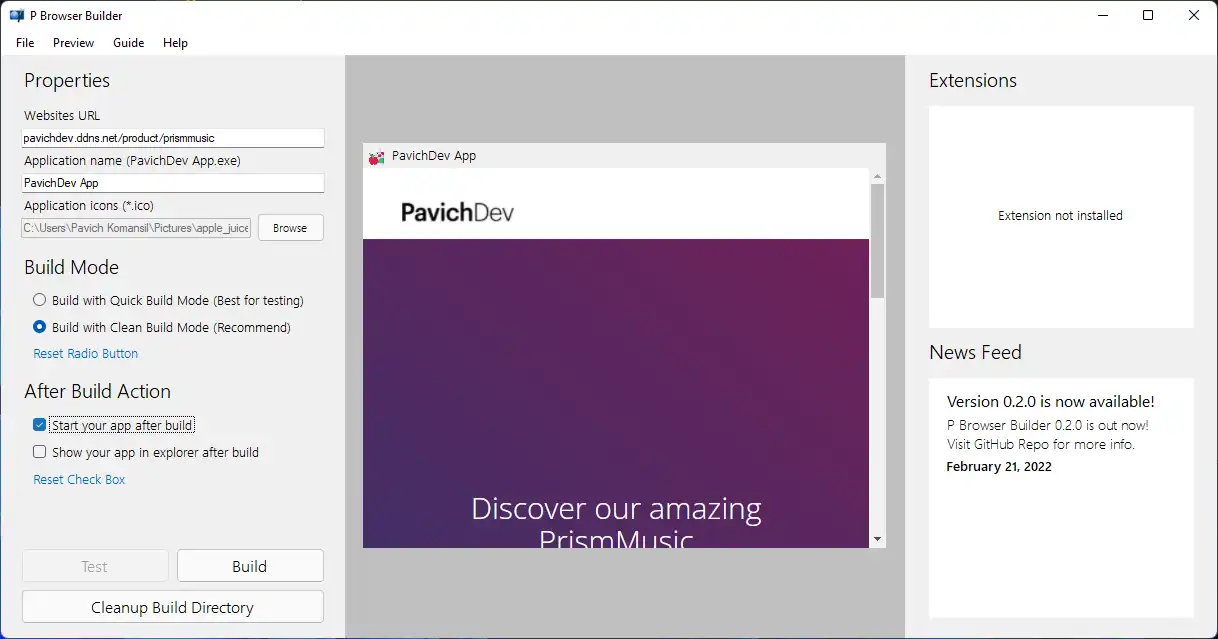
Task: Click the P Browser Builder title bar icon
Action: (16, 15)
